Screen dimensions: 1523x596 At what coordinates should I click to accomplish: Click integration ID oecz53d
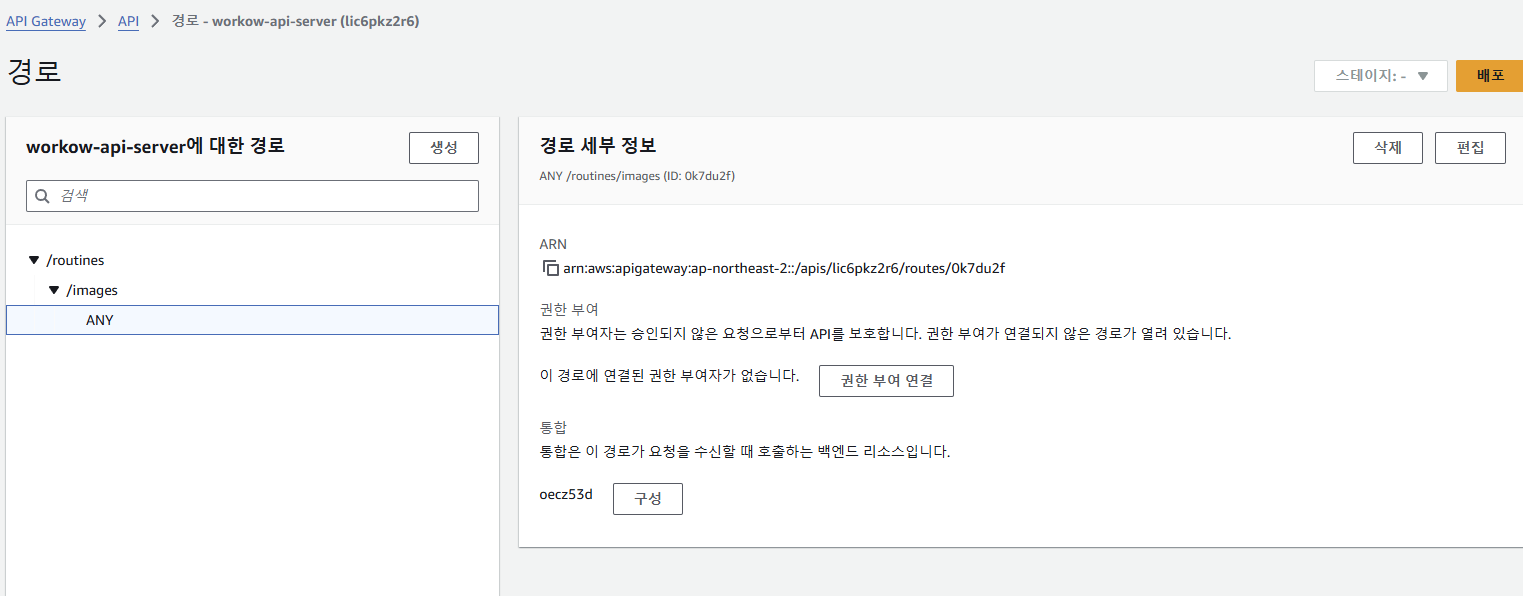[x=566, y=494]
